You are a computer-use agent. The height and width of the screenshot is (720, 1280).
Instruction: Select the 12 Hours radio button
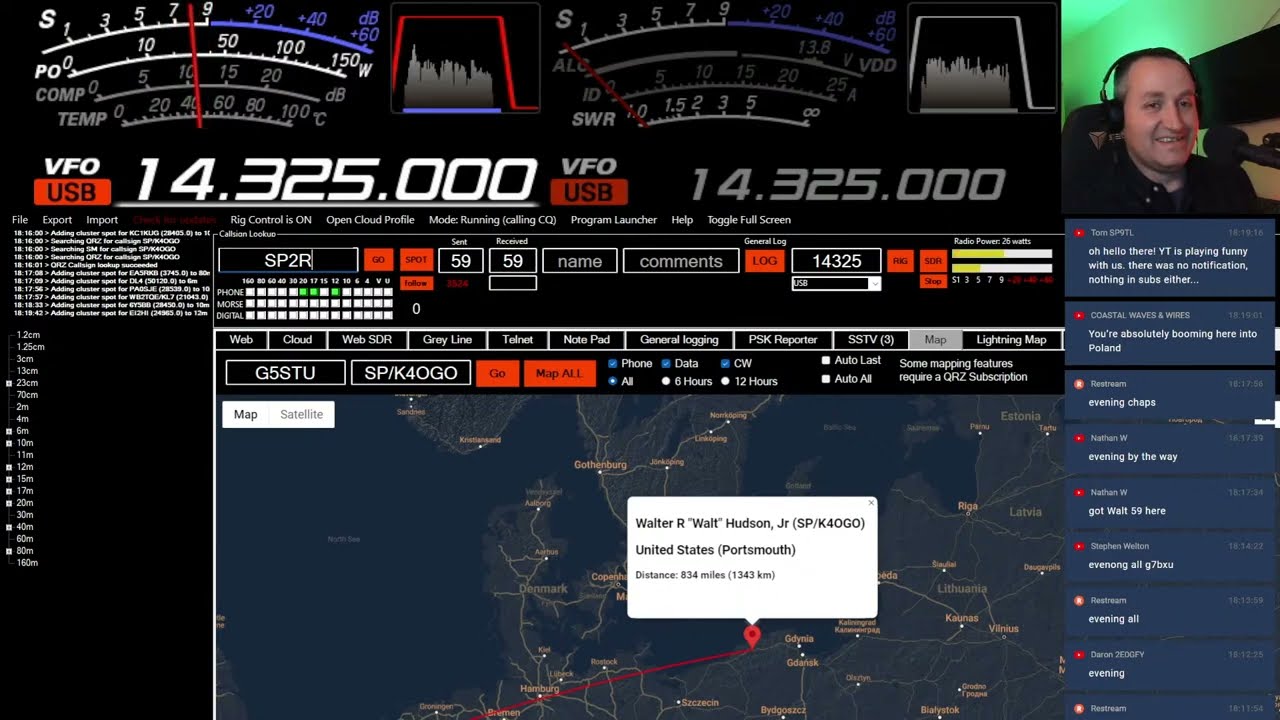coord(726,381)
